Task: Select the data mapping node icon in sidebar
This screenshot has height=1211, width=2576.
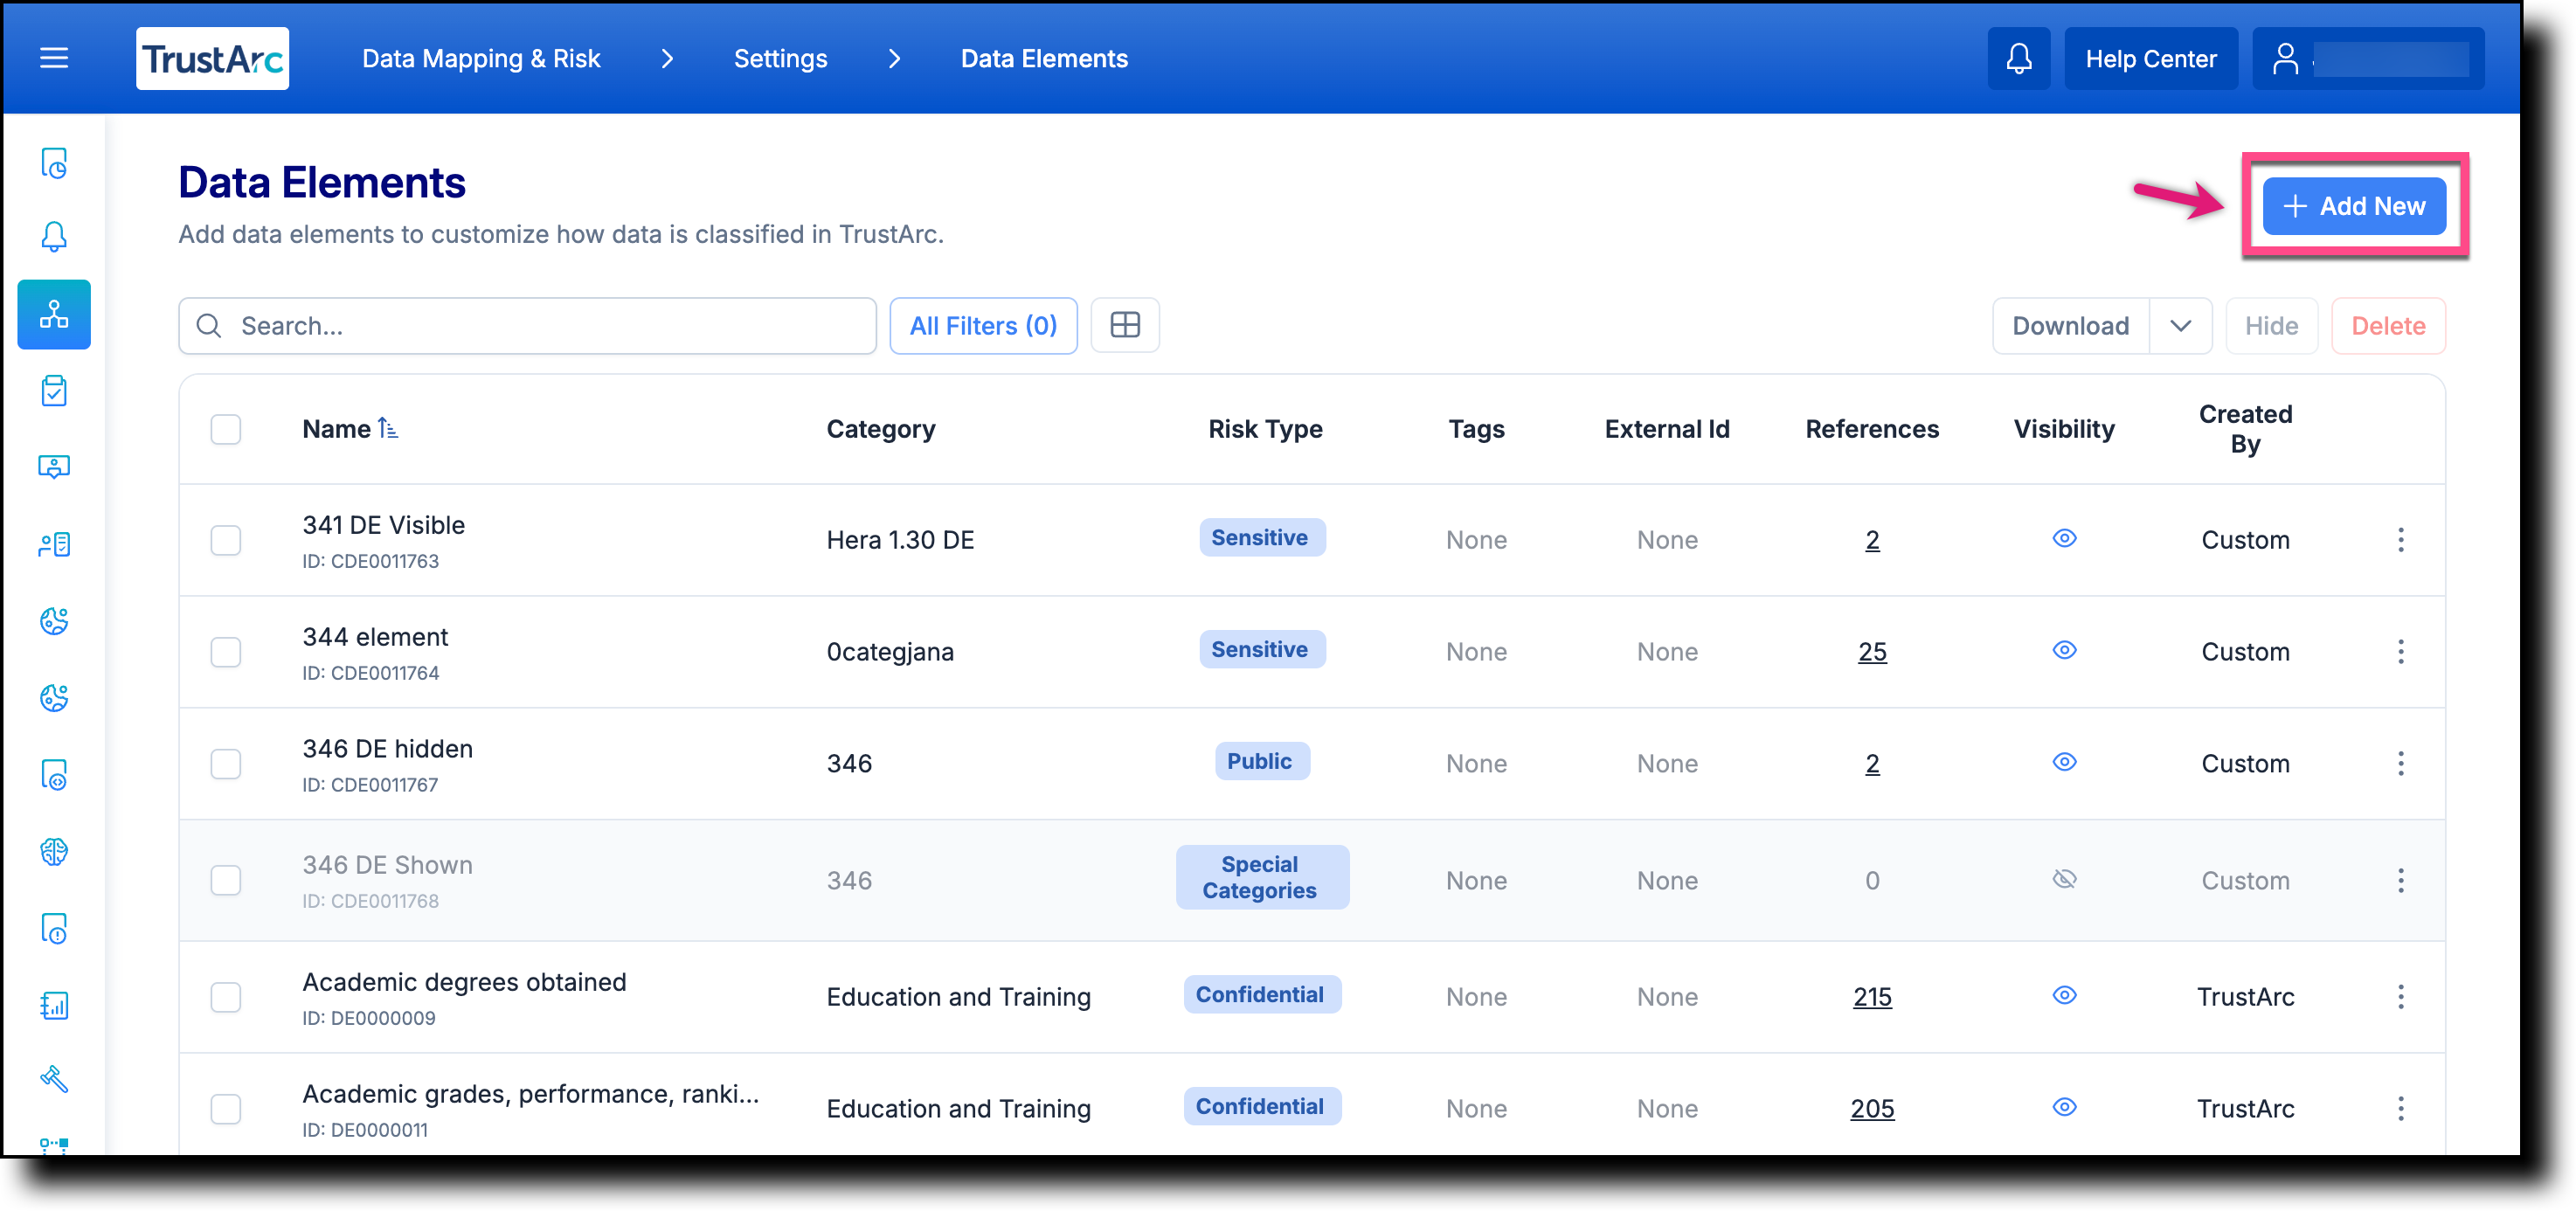Action: pos(54,314)
